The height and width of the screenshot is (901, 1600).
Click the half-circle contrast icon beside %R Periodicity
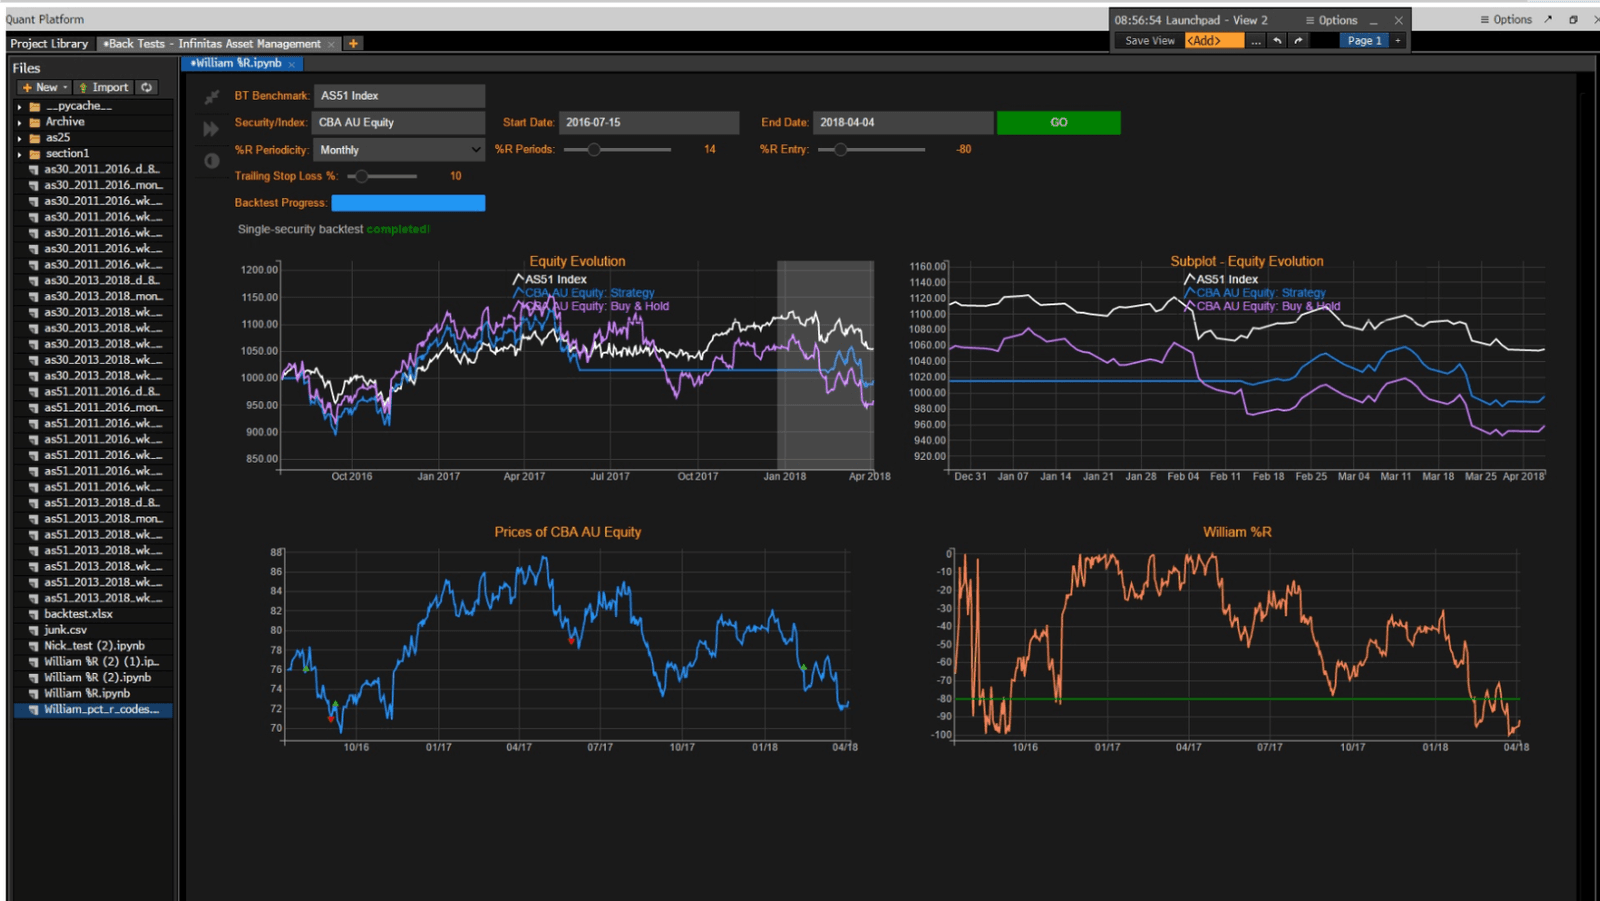click(x=211, y=161)
